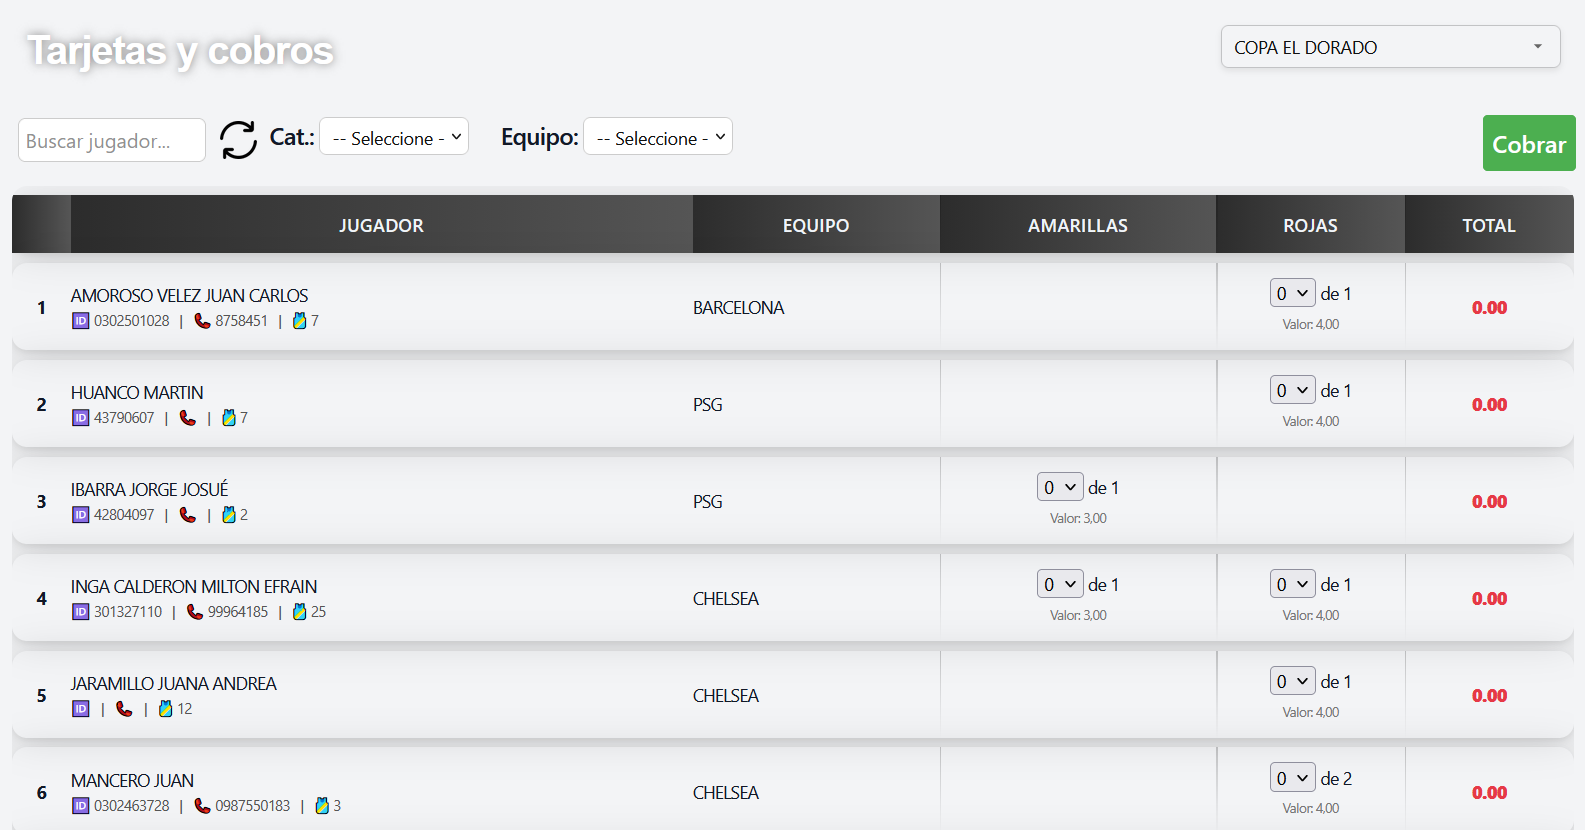
Task: Select player name MANCERO JUAN
Action: (x=132, y=781)
